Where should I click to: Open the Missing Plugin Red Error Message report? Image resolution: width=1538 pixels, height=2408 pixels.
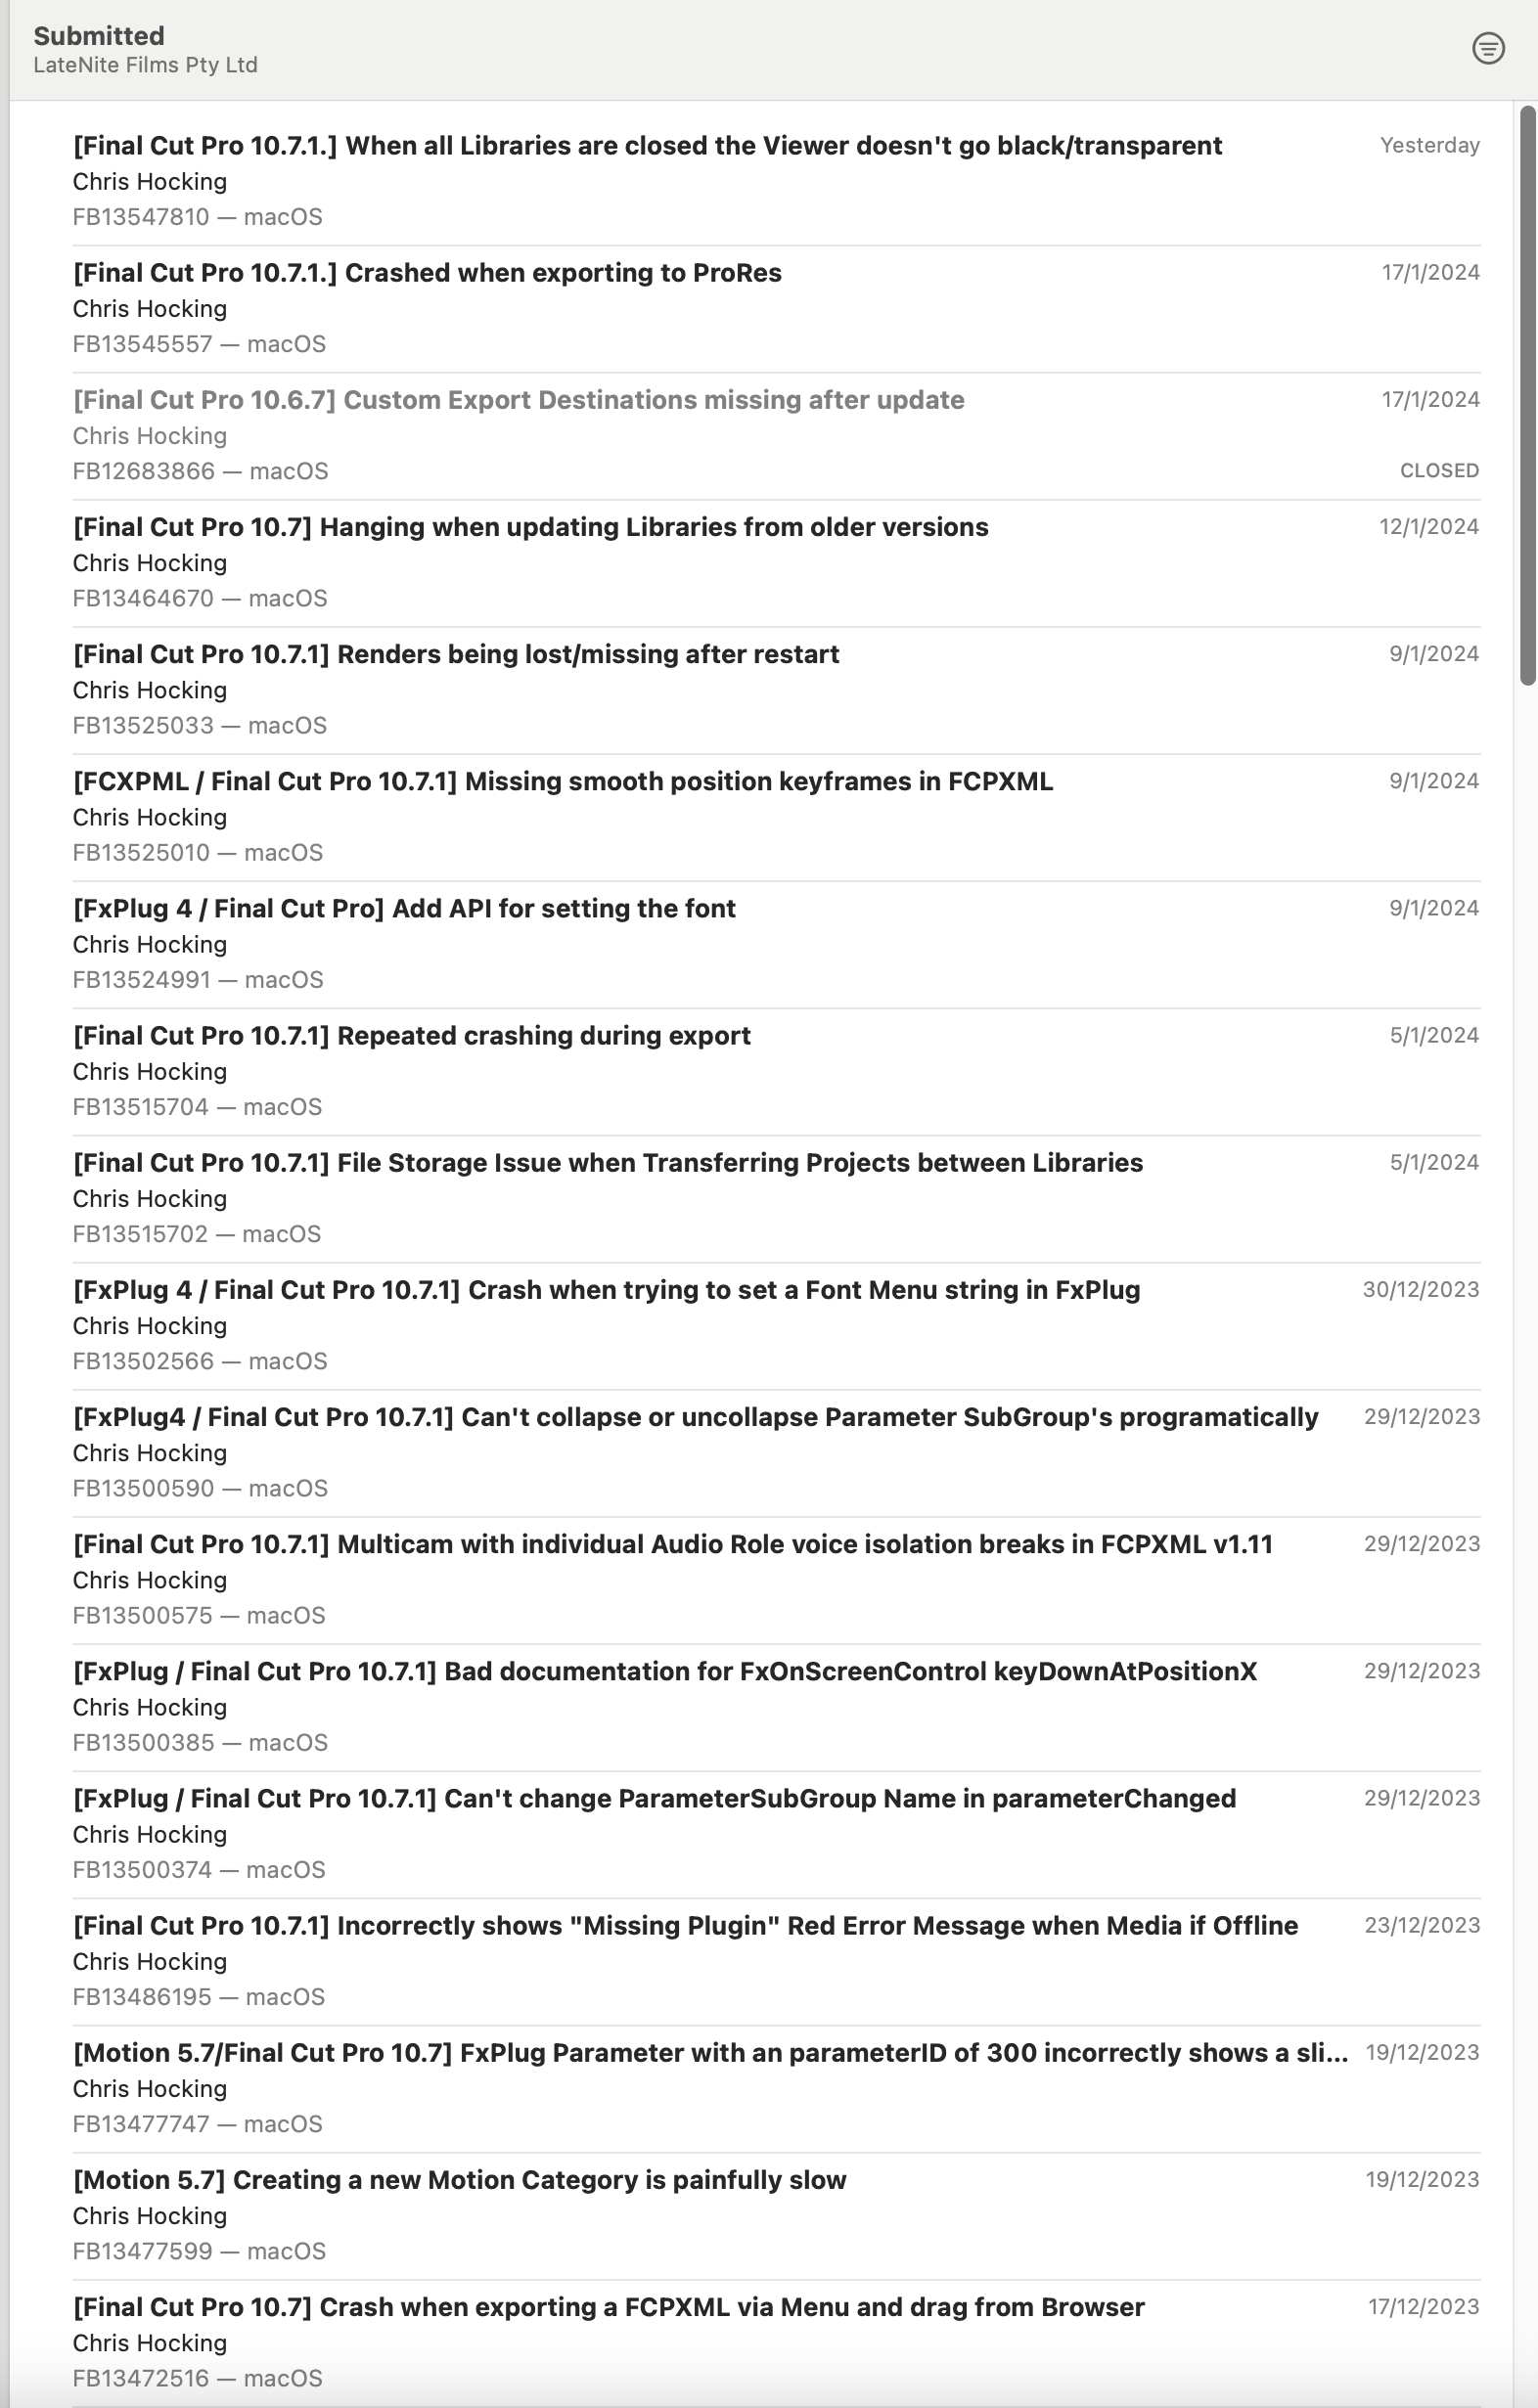pos(685,1924)
